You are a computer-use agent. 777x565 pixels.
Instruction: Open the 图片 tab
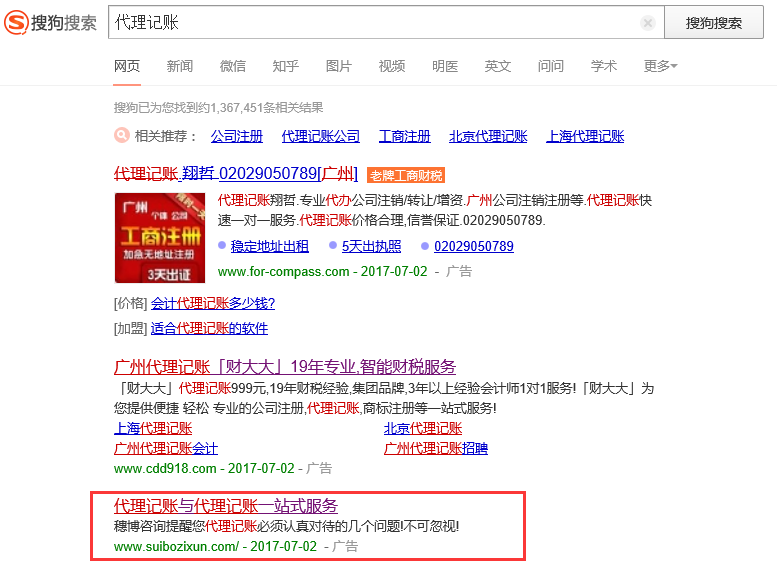(x=338, y=66)
